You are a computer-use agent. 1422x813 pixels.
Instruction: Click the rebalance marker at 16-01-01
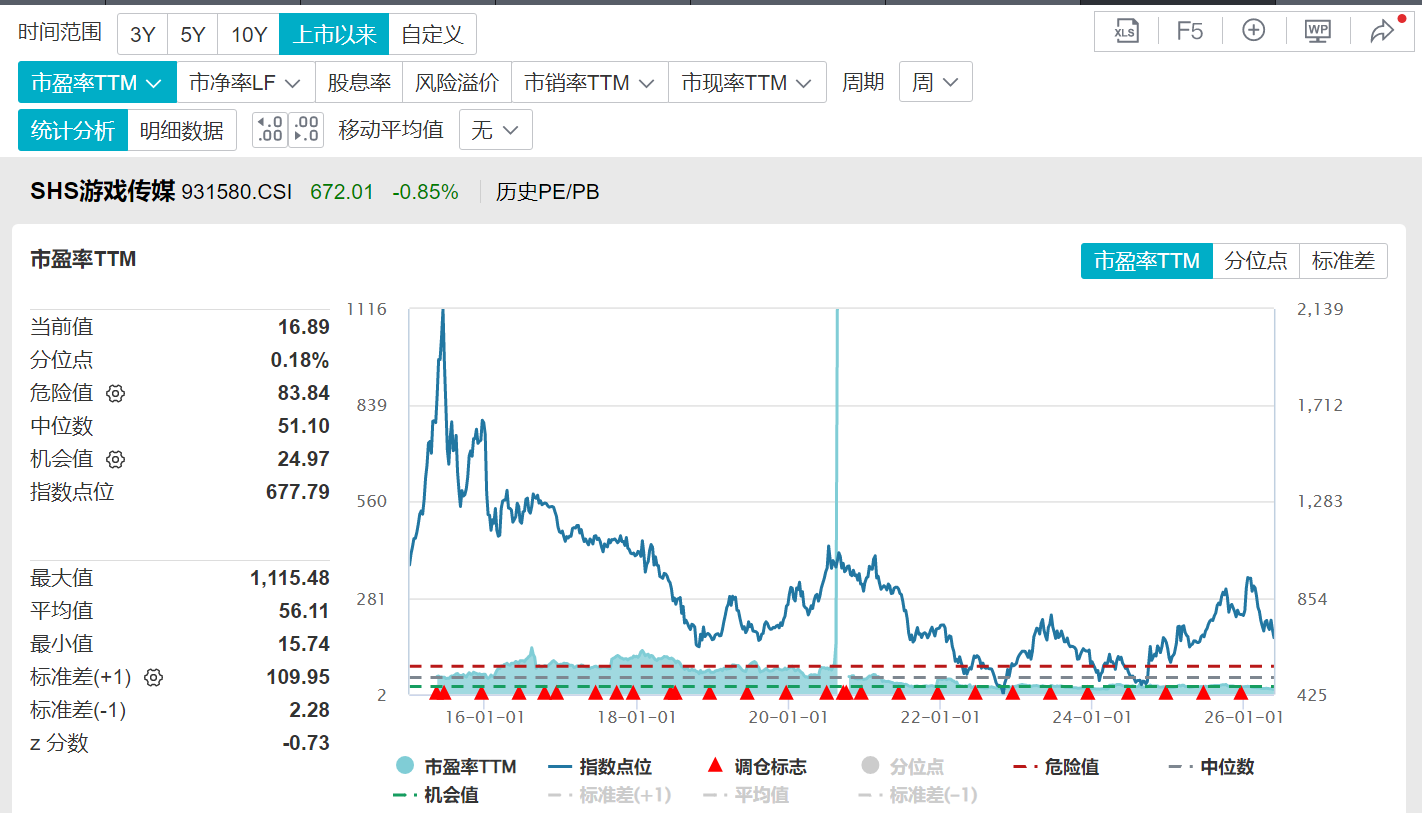click(481, 693)
